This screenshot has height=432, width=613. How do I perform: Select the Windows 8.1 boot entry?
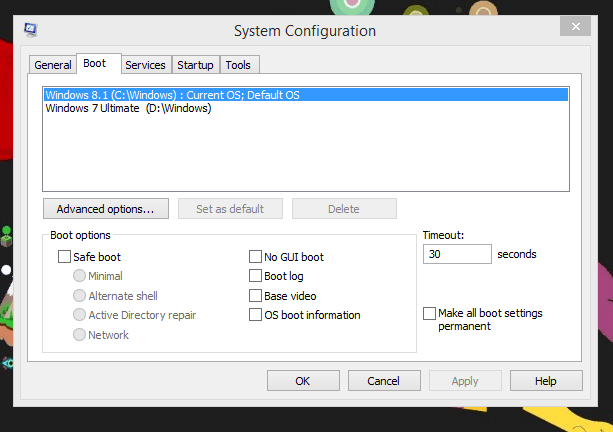click(172, 95)
